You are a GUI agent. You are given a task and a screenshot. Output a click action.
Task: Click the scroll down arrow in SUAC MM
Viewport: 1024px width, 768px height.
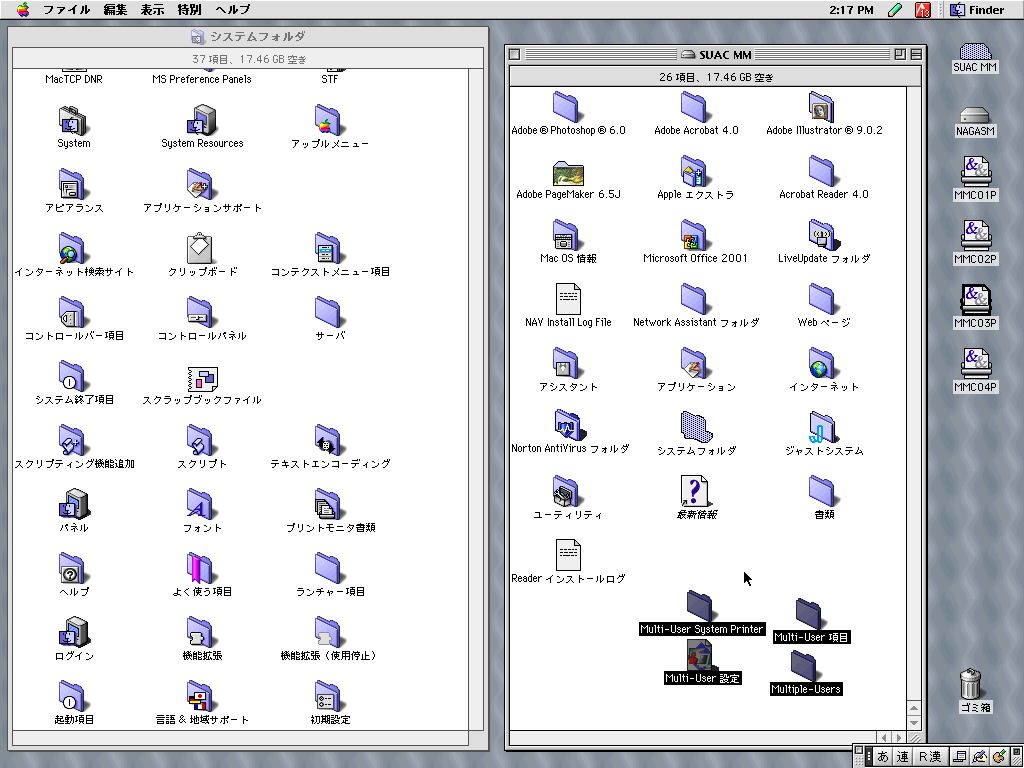914,723
